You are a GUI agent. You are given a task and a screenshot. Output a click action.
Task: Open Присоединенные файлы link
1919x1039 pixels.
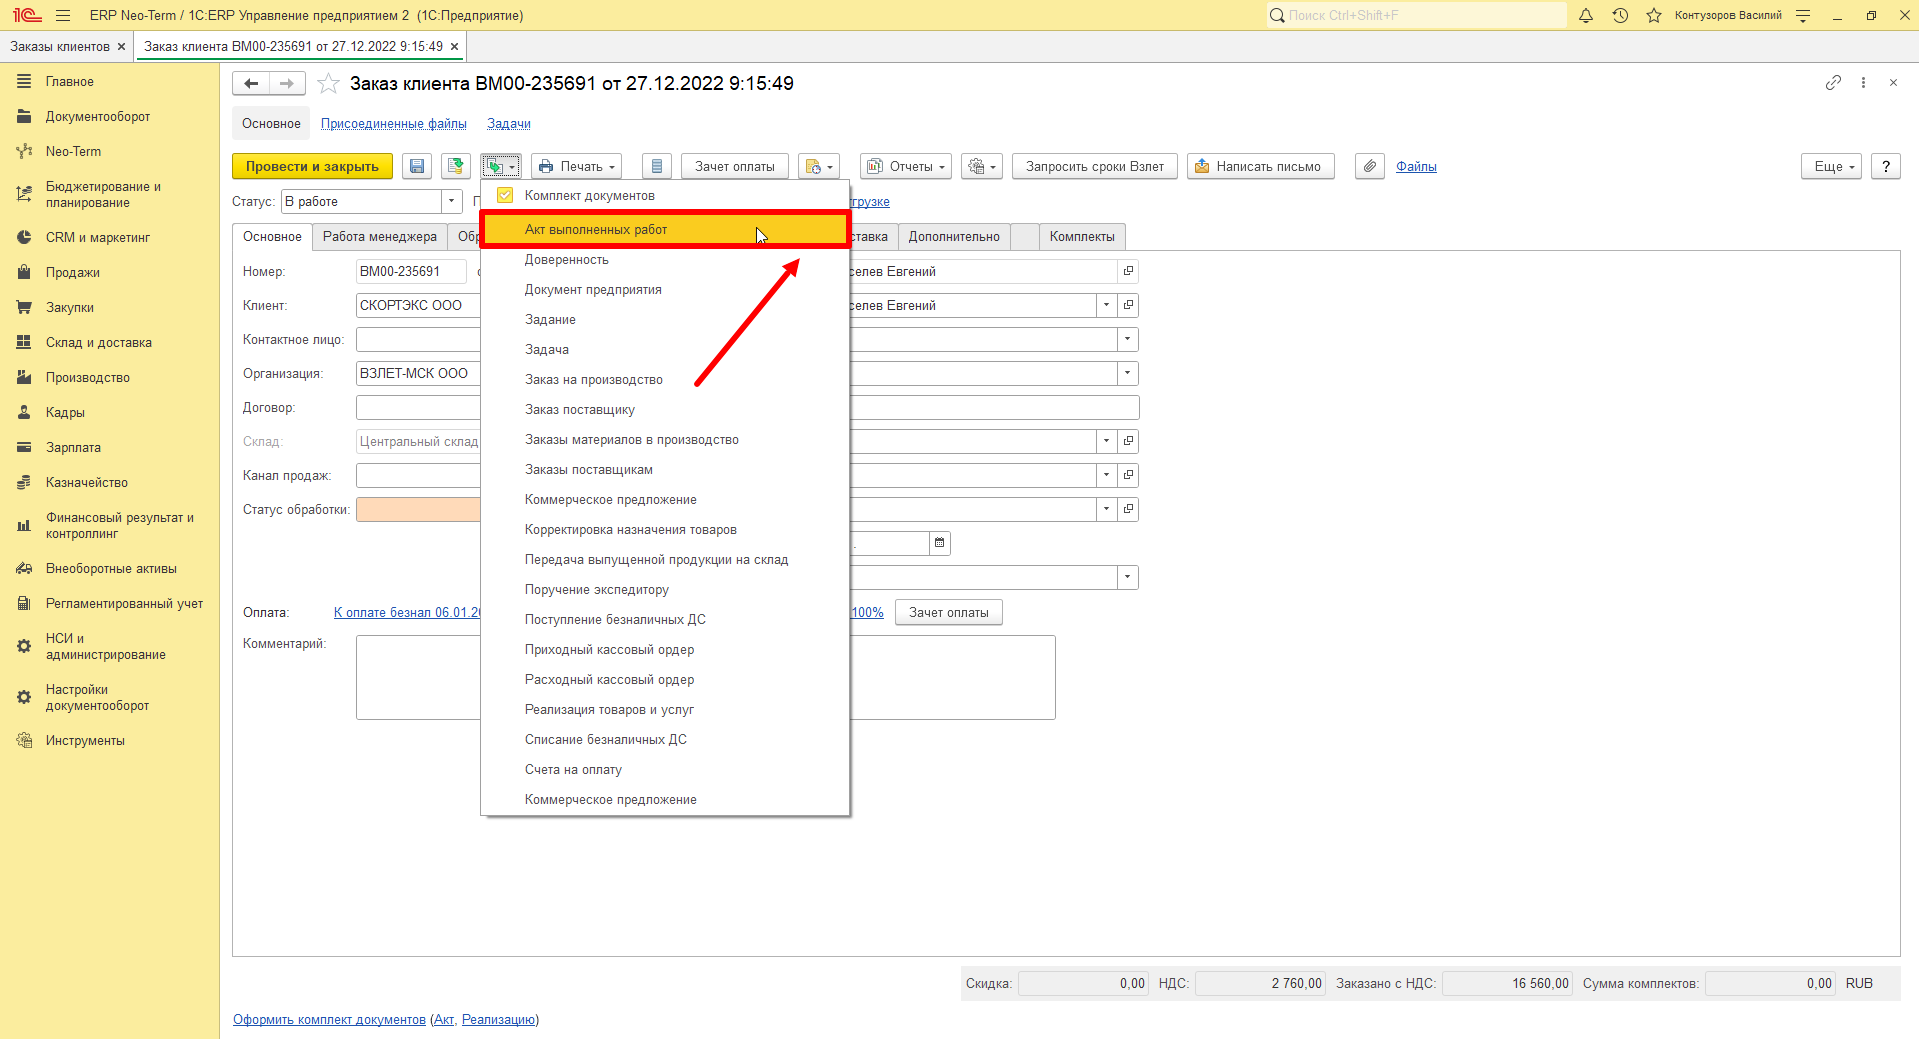pos(394,124)
